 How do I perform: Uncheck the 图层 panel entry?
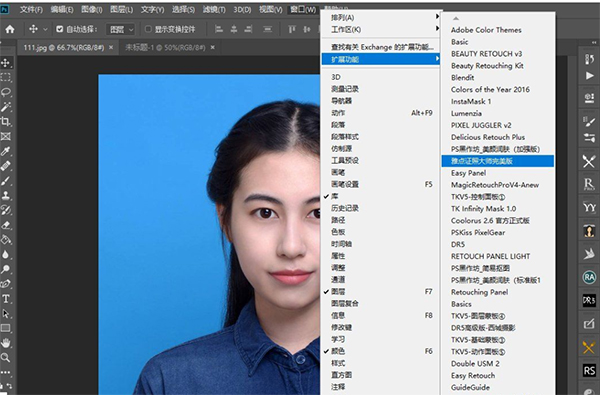380,292
